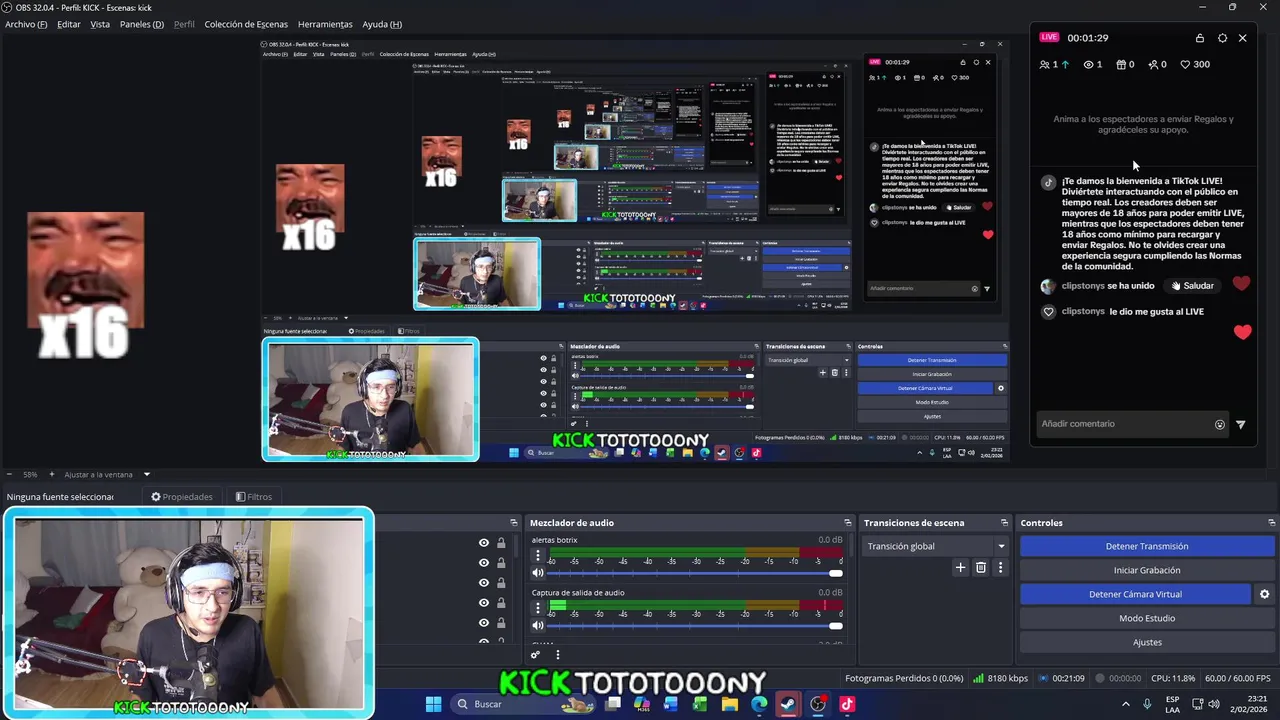
Task: Toggle Modo Estudio
Action: pyautogui.click(x=1147, y=618)
